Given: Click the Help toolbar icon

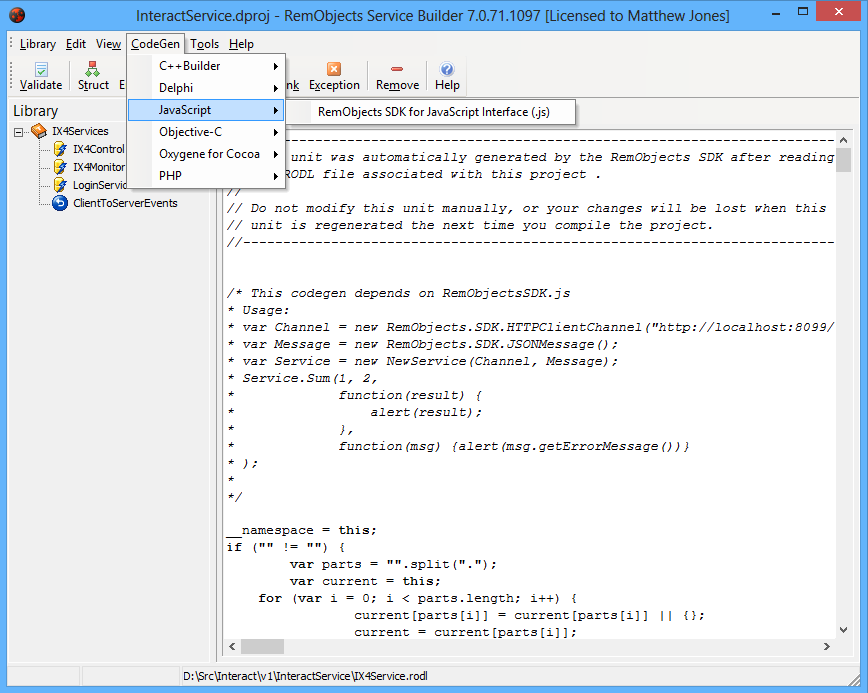Looking at the screenshot, I should click(x=447, y=69).
